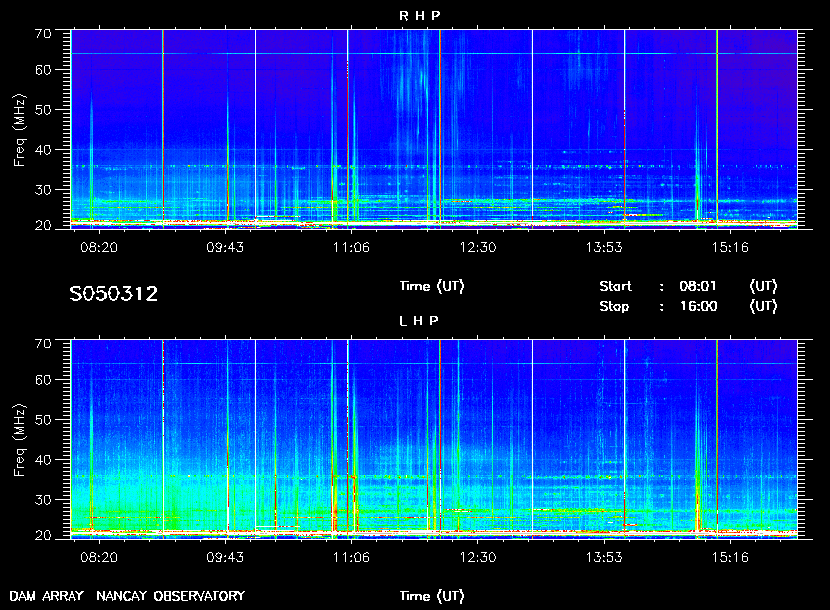Click inside the RHP spectrogram panel
This screenshot has width=830, height=610.
point(434,129)
